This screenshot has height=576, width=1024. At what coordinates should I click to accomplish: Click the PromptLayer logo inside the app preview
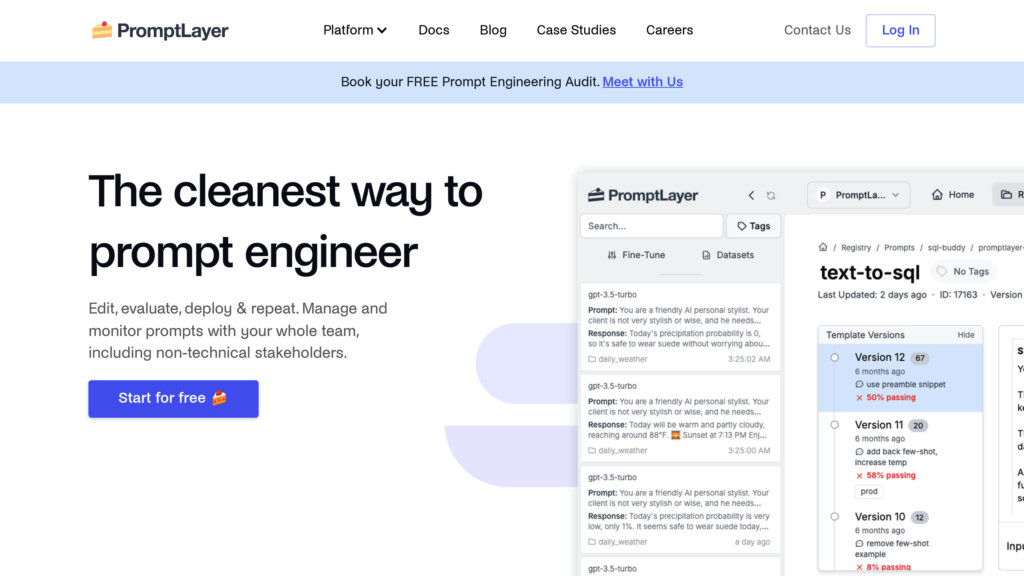[x=643, y=195]
